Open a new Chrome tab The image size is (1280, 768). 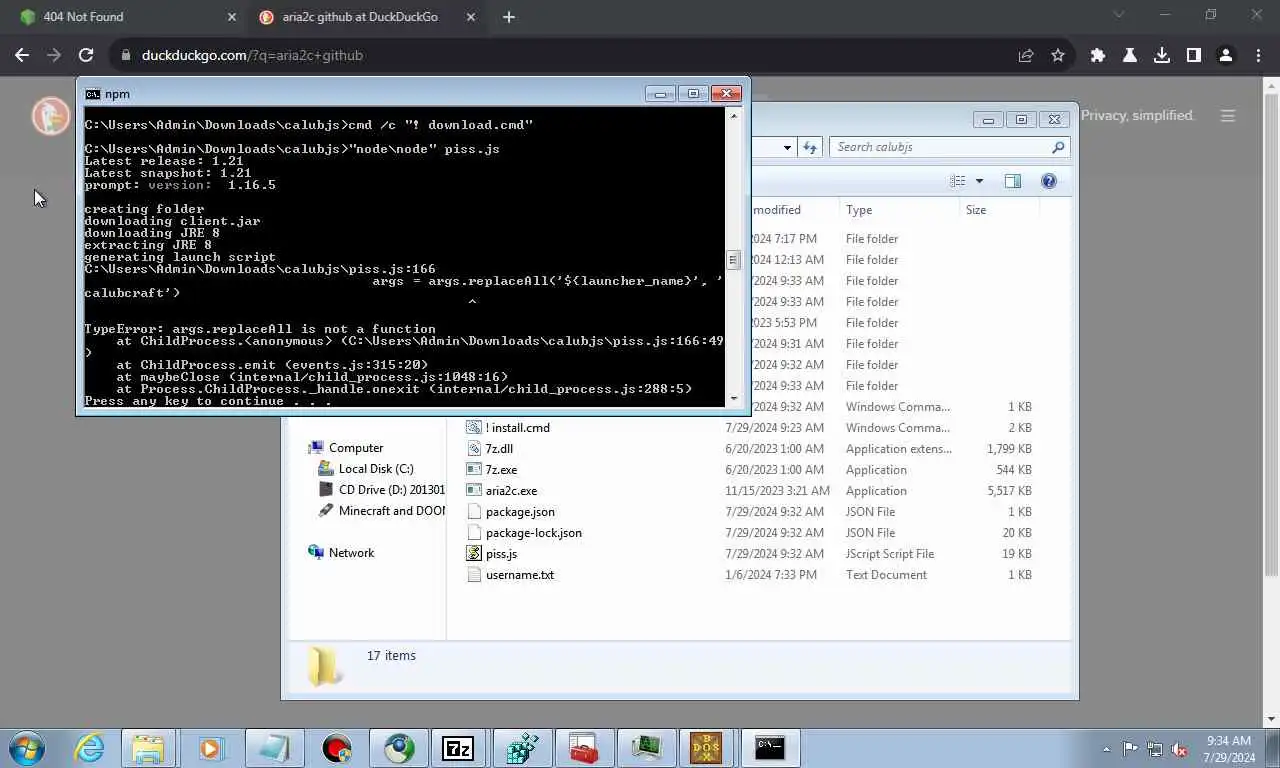click(x=509, y=17)
